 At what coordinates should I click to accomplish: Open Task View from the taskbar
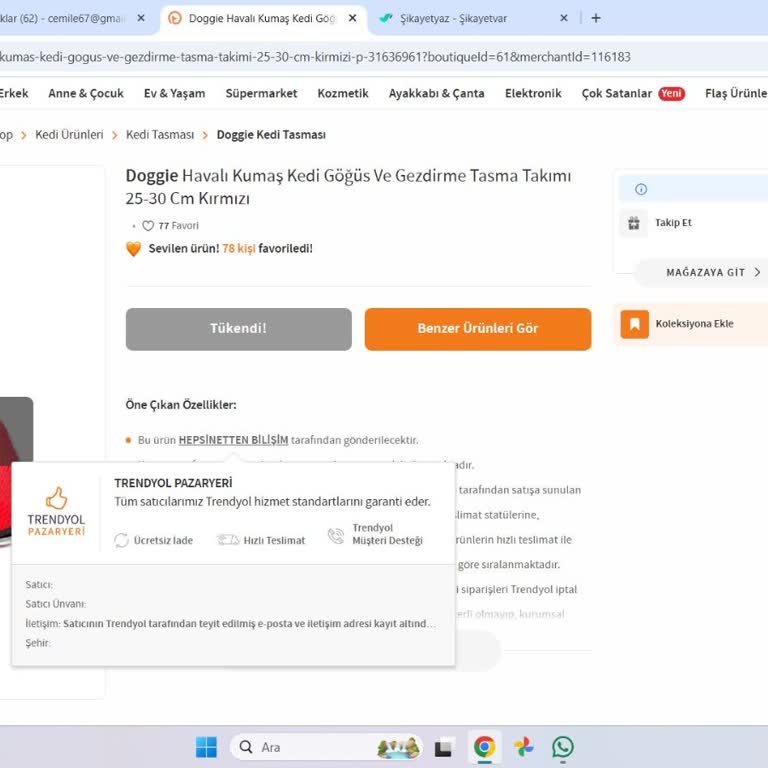click(x=444, y=747)
